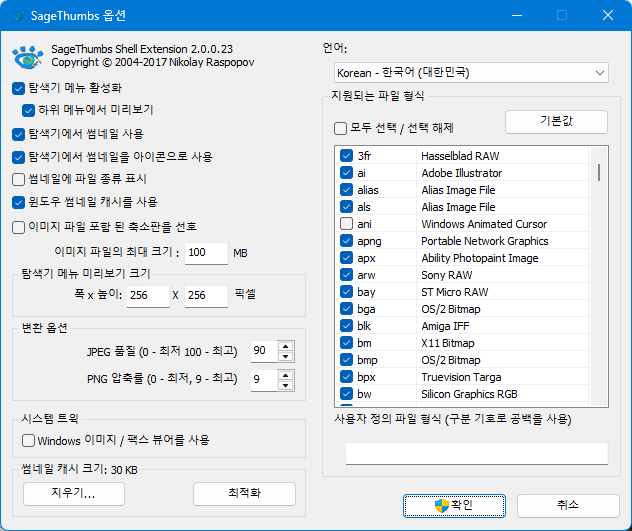Uncheck 탐색기 메뉴 활성화 checkbox
The width and height of the screenshot is (632, 531).
click(19, 88)
